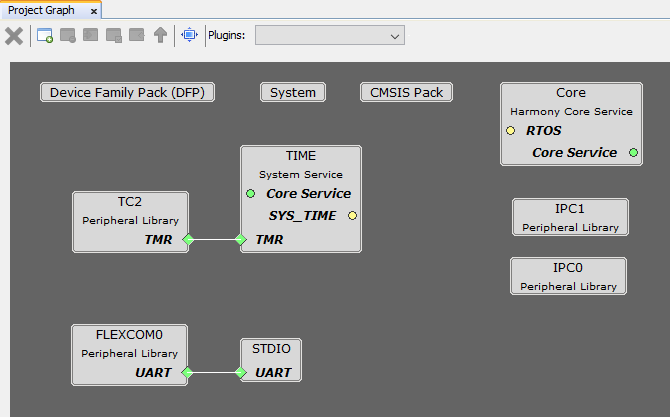Click the blue fit-to-view icon
670x417 pixels.
point(189,36)
